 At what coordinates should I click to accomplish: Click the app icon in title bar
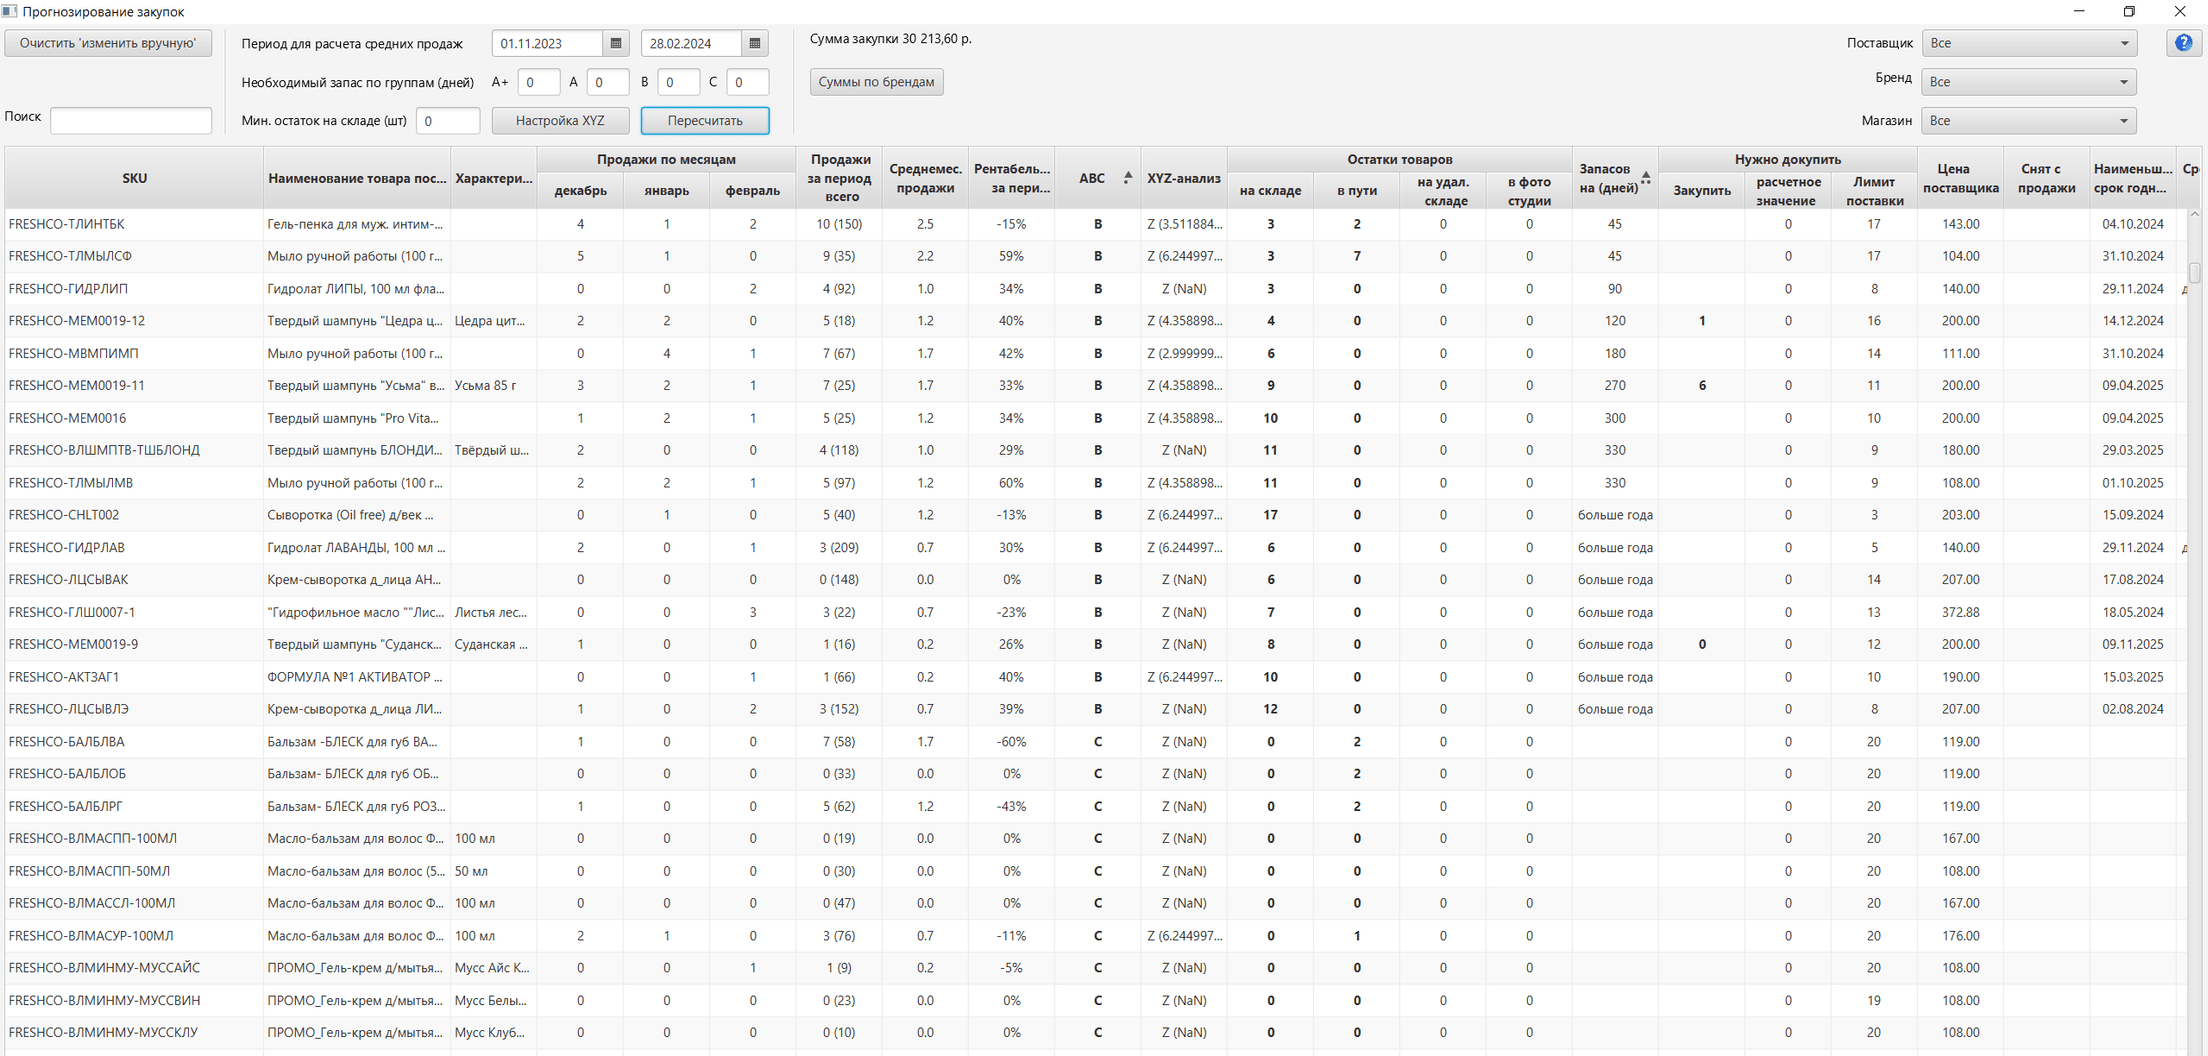(x=9, y=11)
